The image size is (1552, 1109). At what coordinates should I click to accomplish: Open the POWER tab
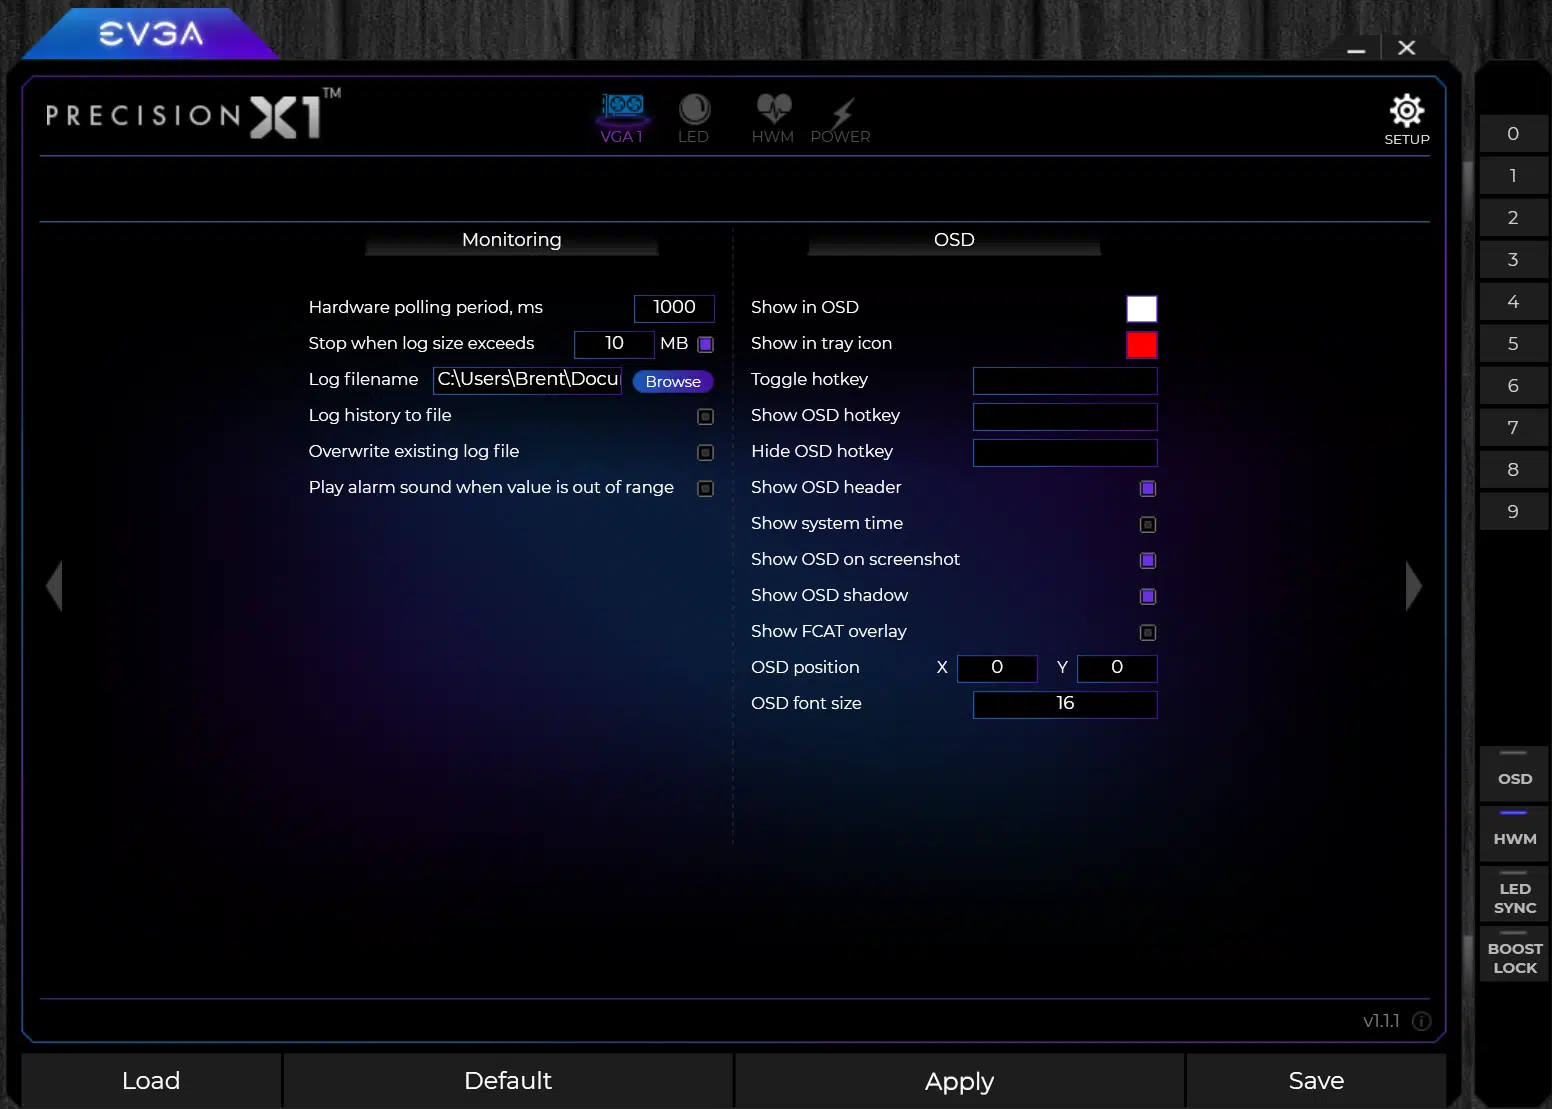[x=840, y=119]
